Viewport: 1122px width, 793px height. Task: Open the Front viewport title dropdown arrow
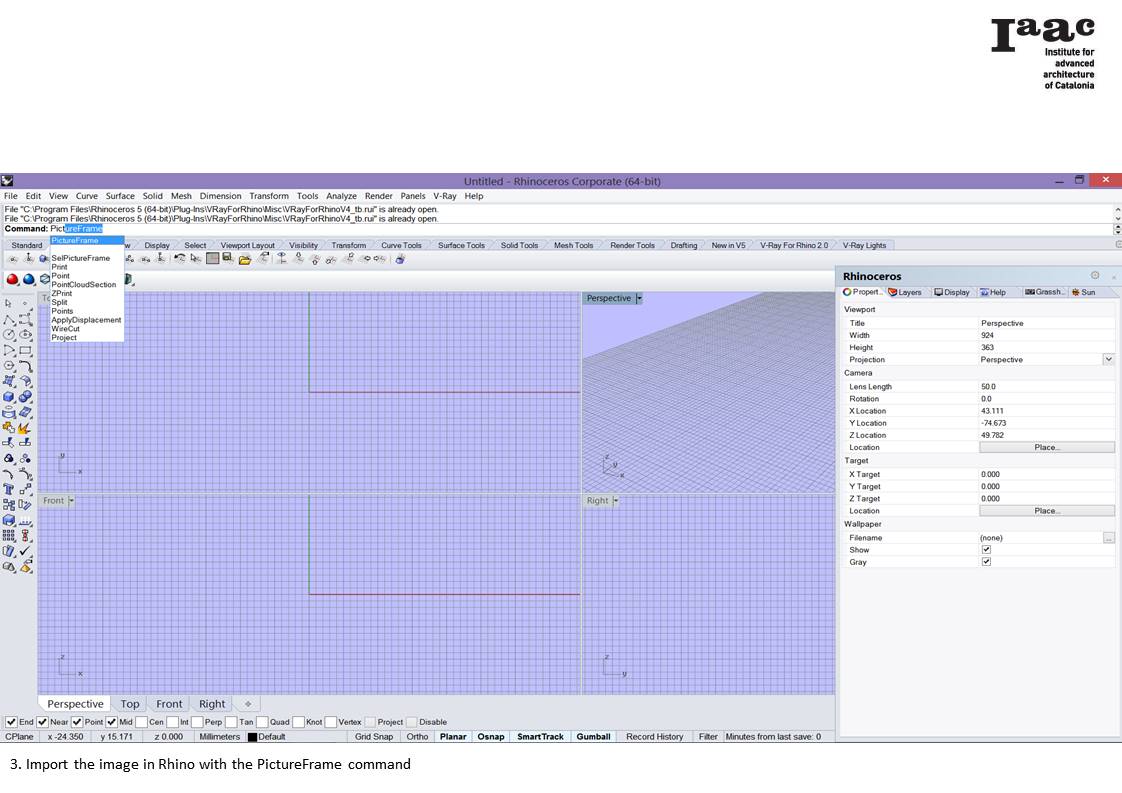point(72,500)
